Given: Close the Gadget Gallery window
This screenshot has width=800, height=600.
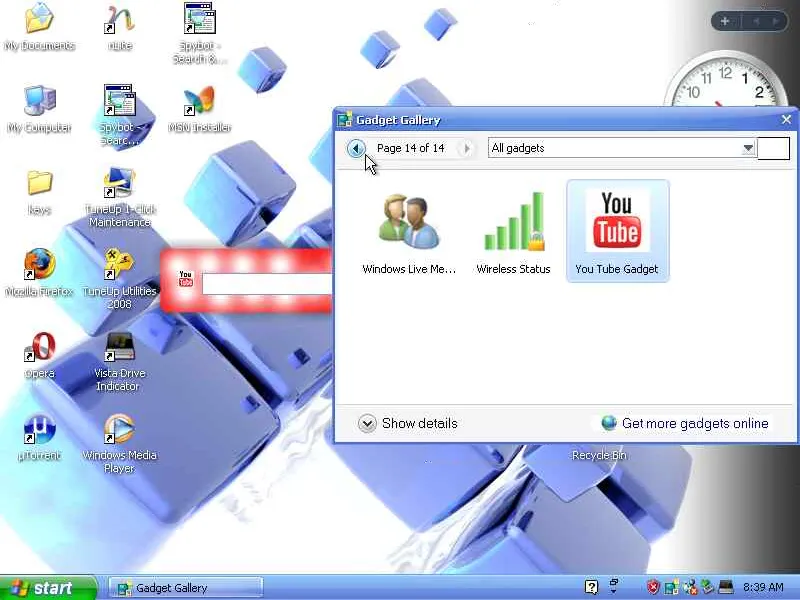Looking at the screenshot, I should coord(786,119).
